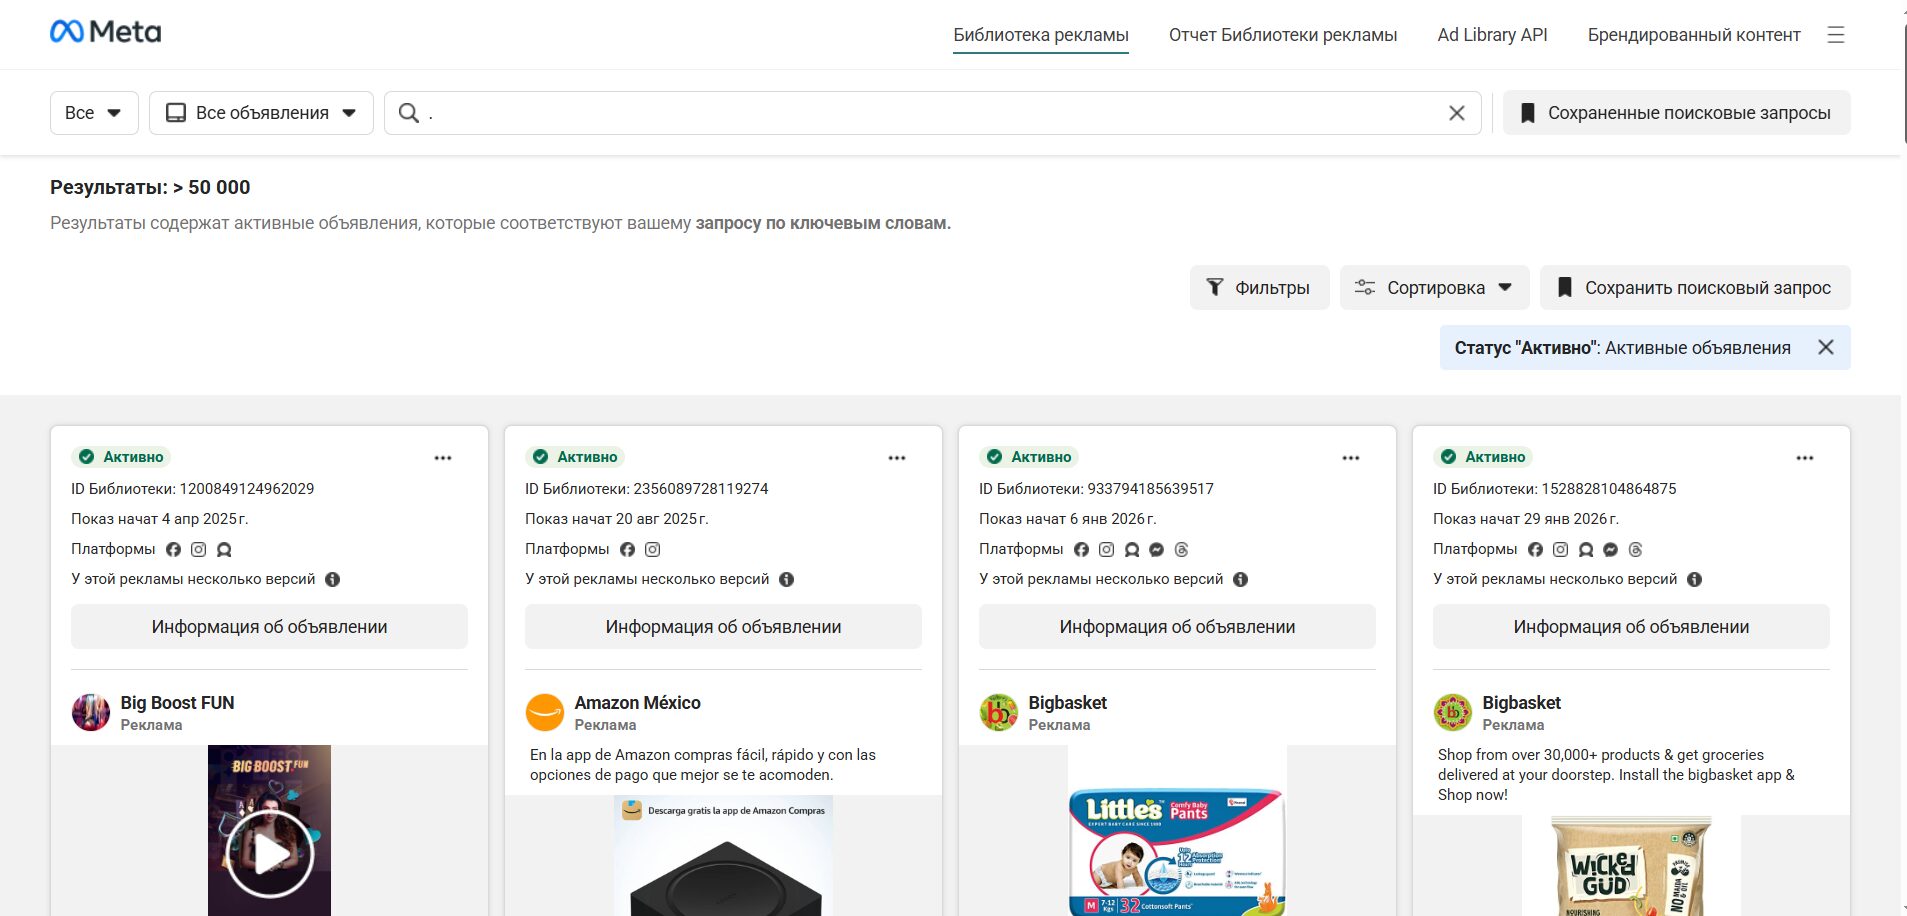Open the 'Сортировка' dropdown

pyautogui.click(x=1434, y=287)
